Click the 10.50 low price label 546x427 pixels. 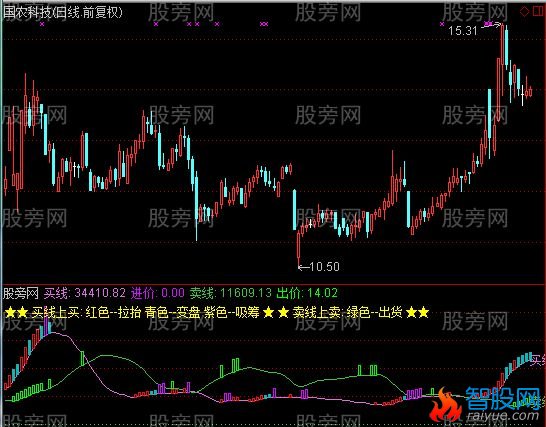[324, 267]
